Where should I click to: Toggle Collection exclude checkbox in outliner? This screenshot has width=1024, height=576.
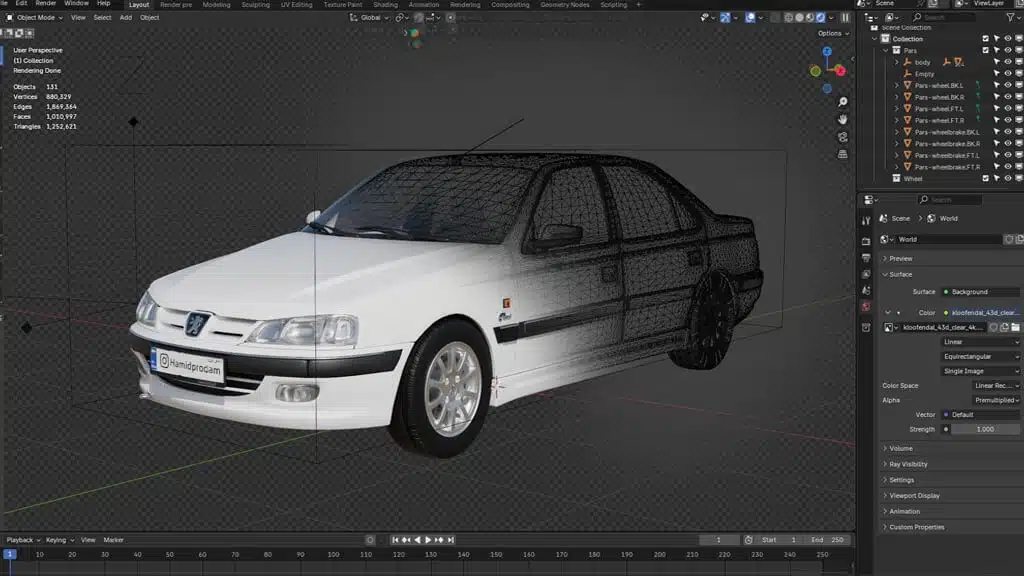pyautogui.click(x=986, y=39)
